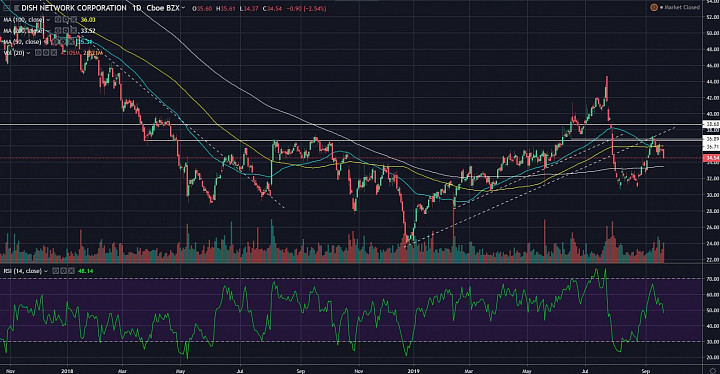Click the 70.00 RSI axis label

point(713,279)
